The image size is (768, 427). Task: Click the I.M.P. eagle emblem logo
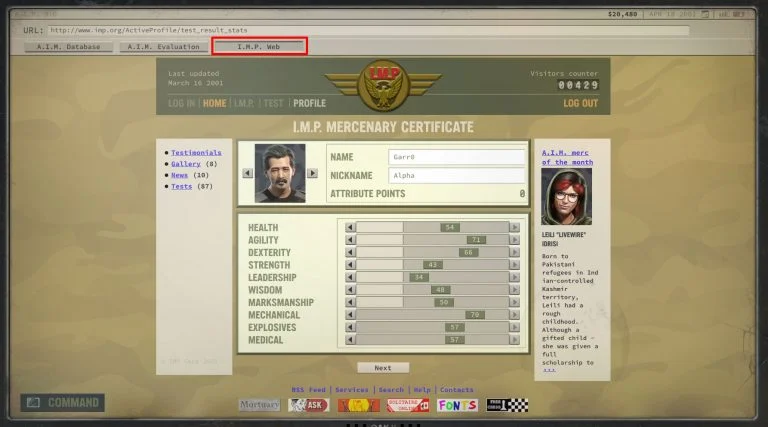pos(383,86)
